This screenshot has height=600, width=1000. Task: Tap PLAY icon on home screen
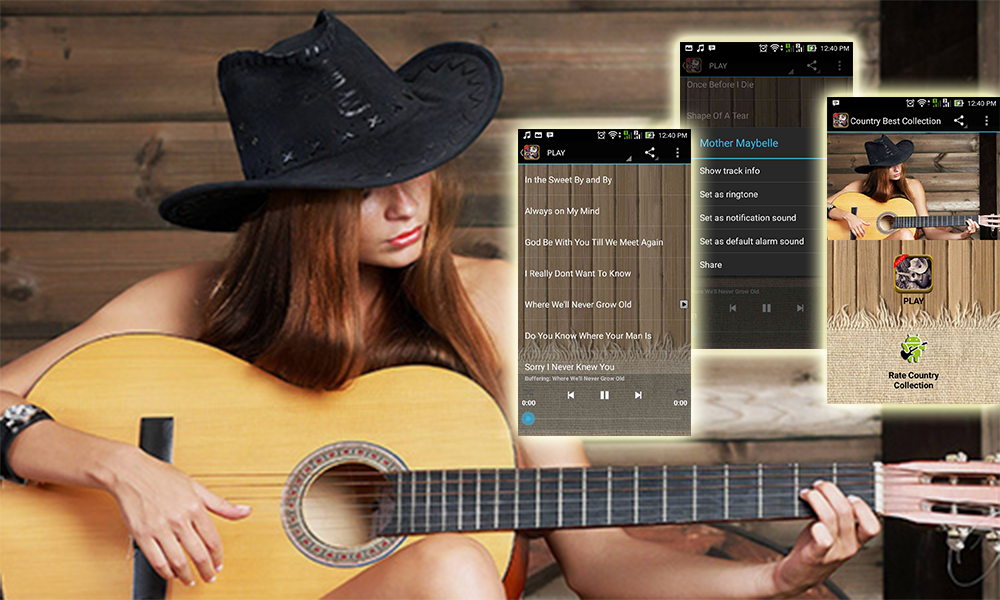(x=913, y=274)
